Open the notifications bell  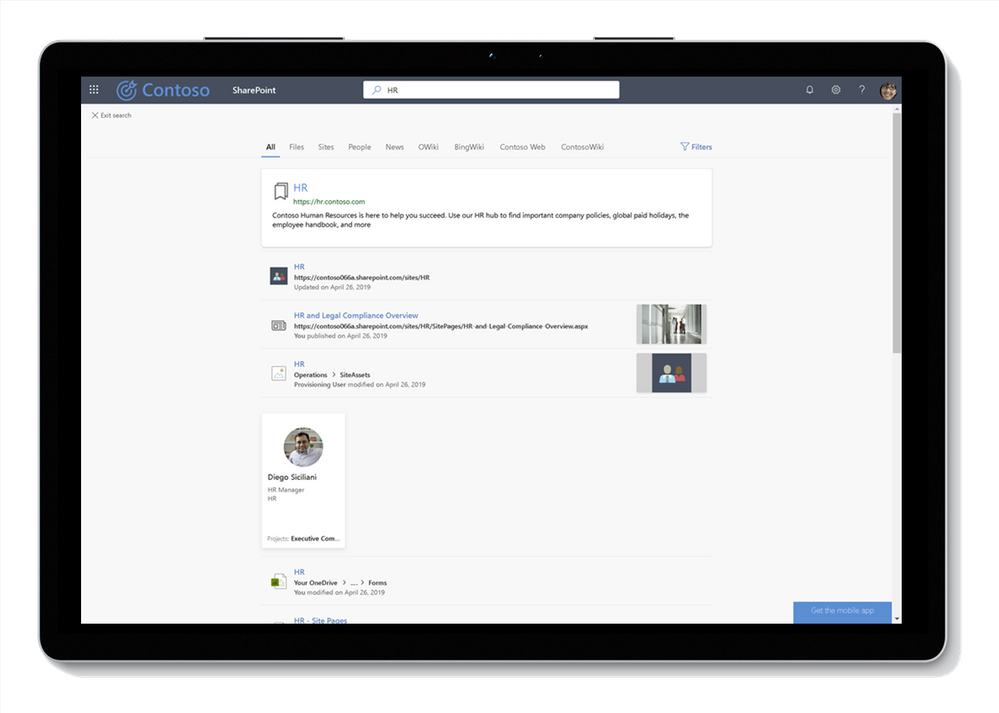click(809, 90)
